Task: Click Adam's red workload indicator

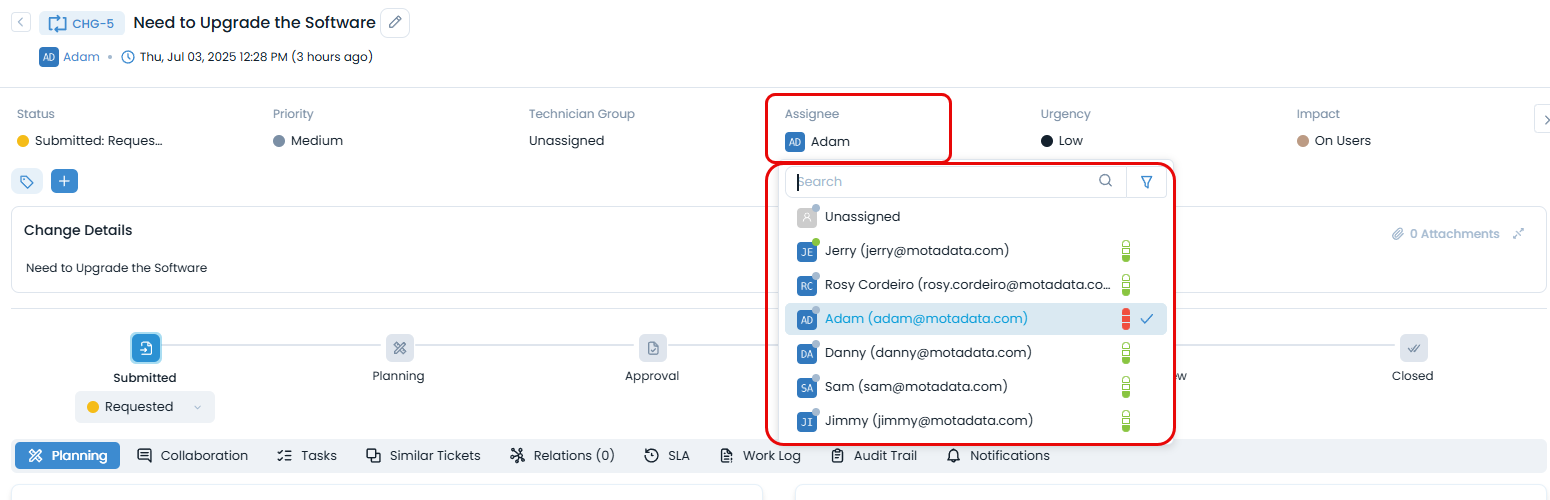Action: 1125,319
